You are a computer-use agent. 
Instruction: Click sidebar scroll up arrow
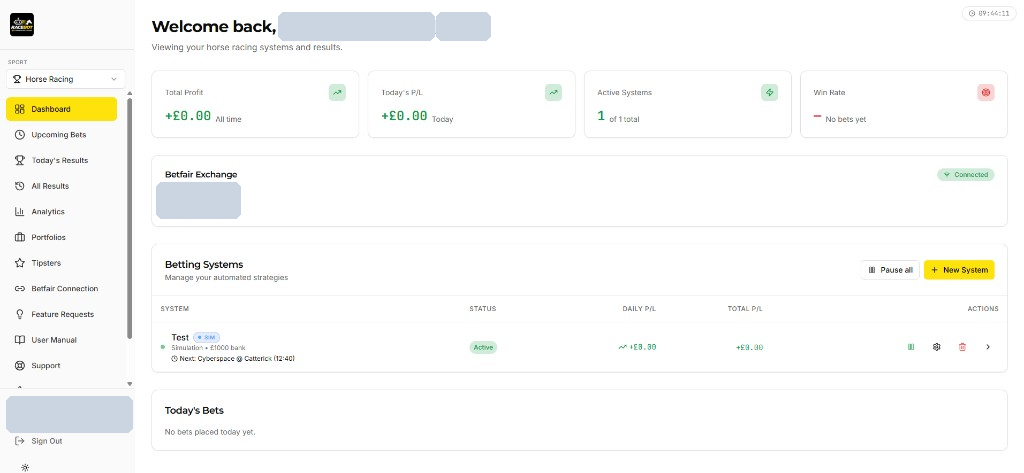pos(129,94)
